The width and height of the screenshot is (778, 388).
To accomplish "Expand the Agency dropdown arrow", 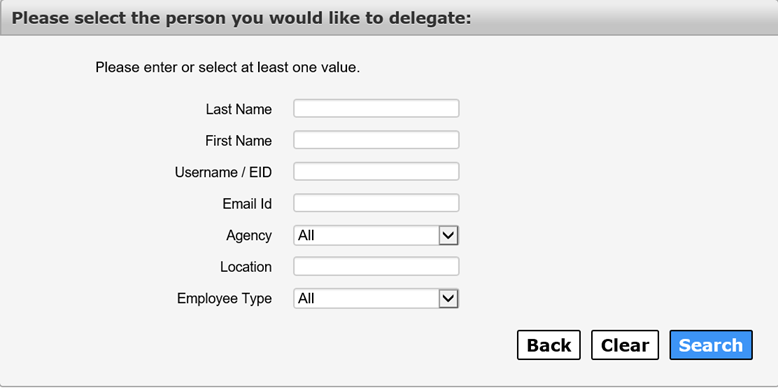I will 448,235.
